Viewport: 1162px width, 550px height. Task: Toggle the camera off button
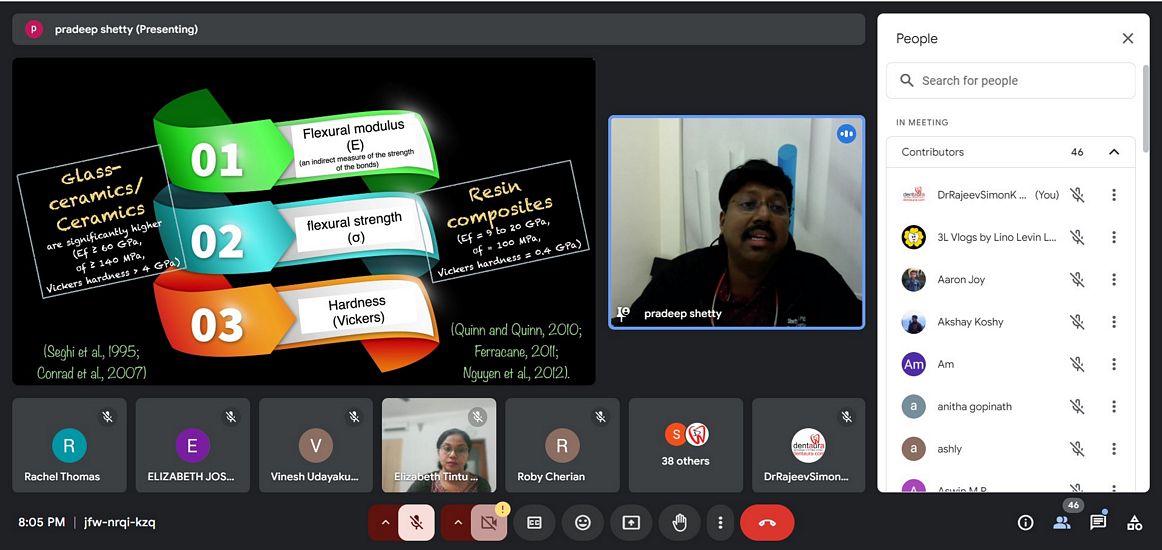click(x=488, y=523)
